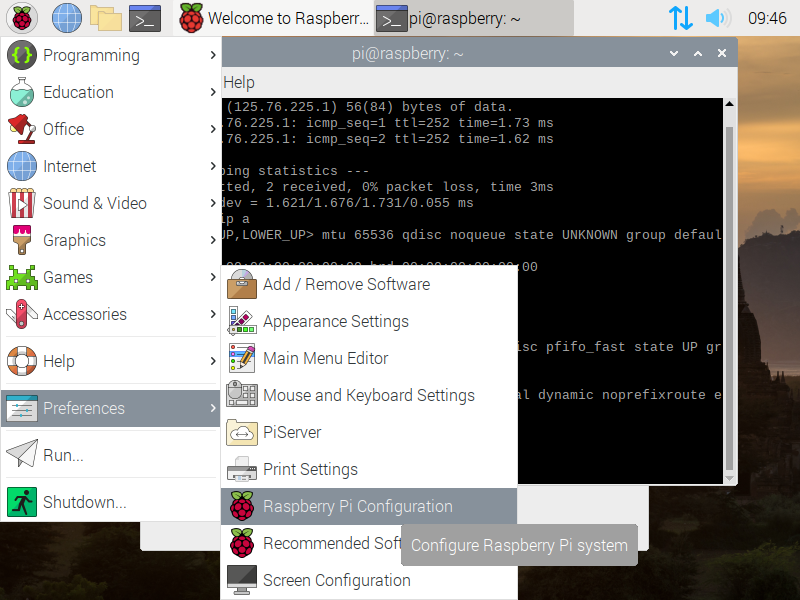The image size is (800, 600).
Task: Click the Recommended Software raspberry icon
Action: pos(242,543)
